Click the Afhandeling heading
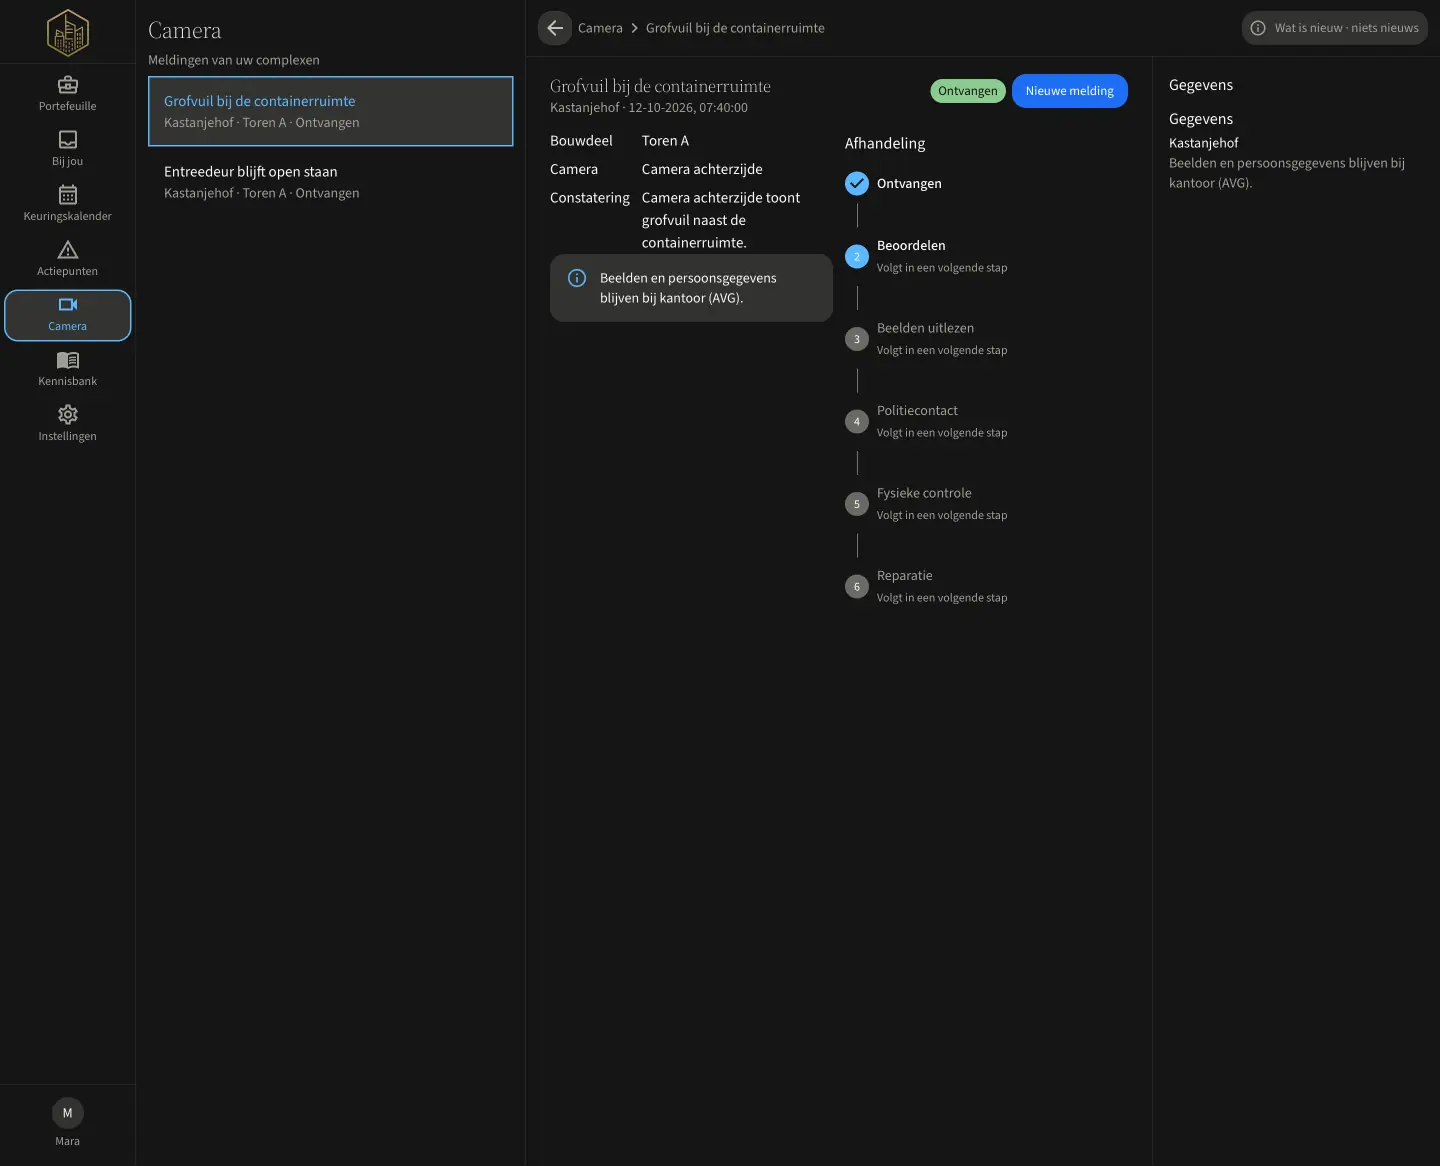Viewport: 1440px width, 1166px height. click(885, 143)
